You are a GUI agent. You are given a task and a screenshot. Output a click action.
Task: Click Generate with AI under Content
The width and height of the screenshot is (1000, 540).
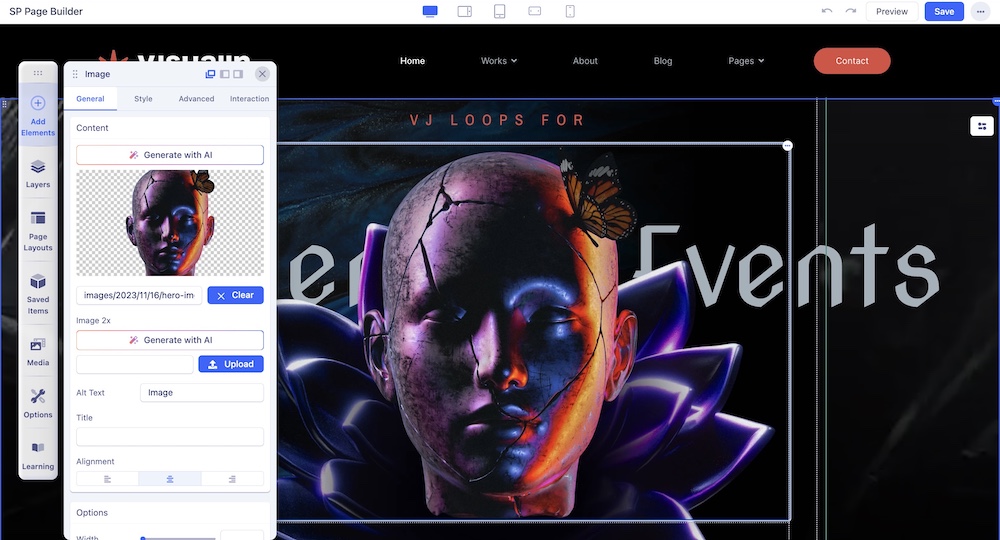pyautogui.click(x=170, y=155)
